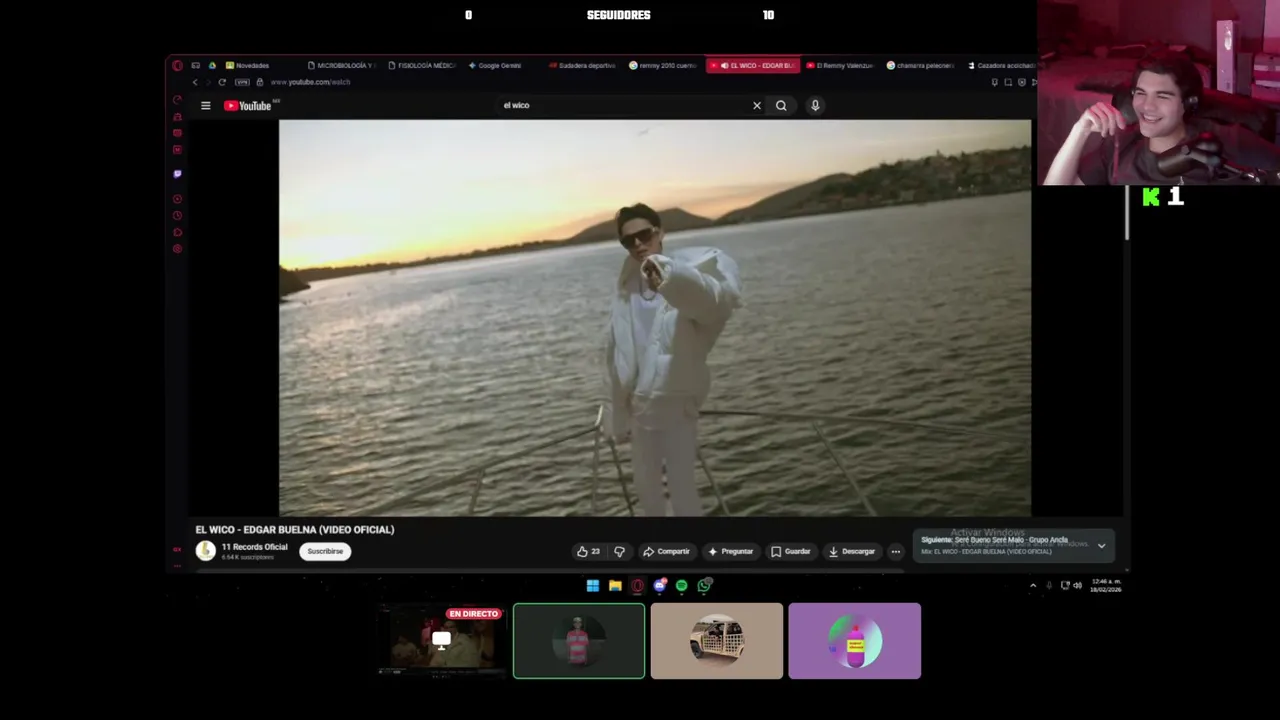Open Spotify from the taskbar

coord(681,586)
